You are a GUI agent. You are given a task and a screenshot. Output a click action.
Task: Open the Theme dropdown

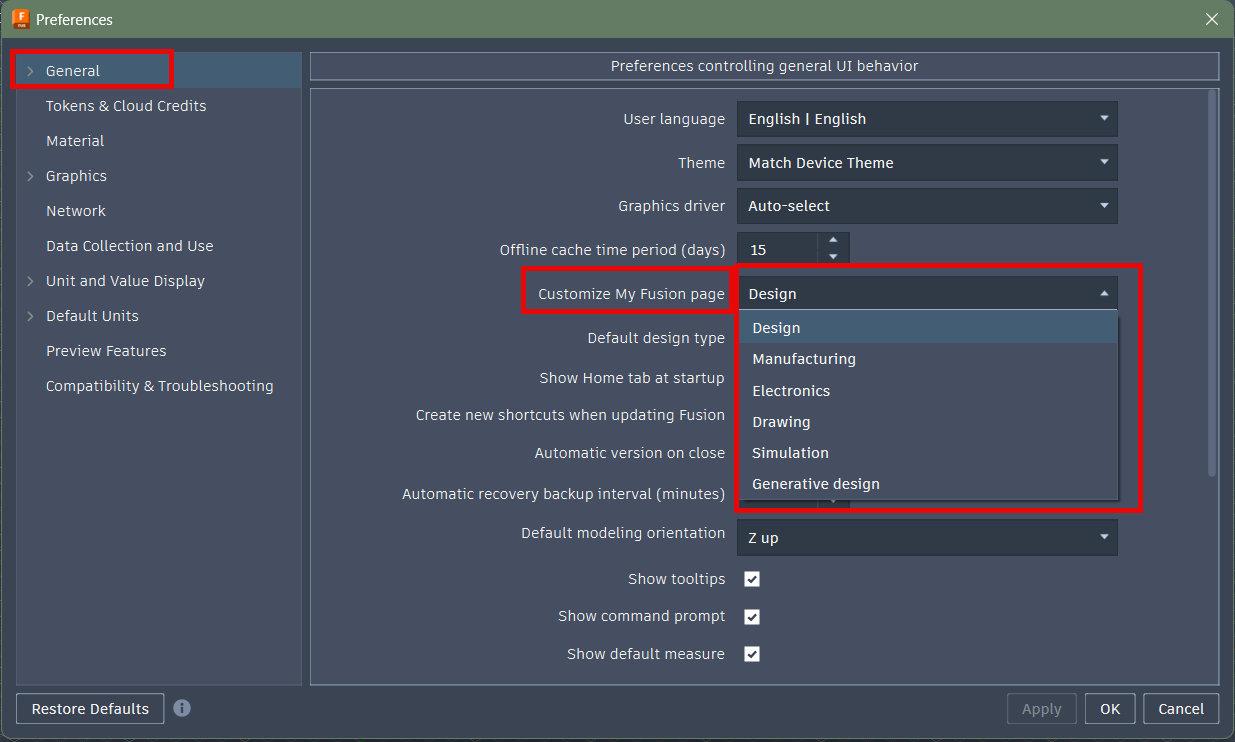click(x=927, y=163)
